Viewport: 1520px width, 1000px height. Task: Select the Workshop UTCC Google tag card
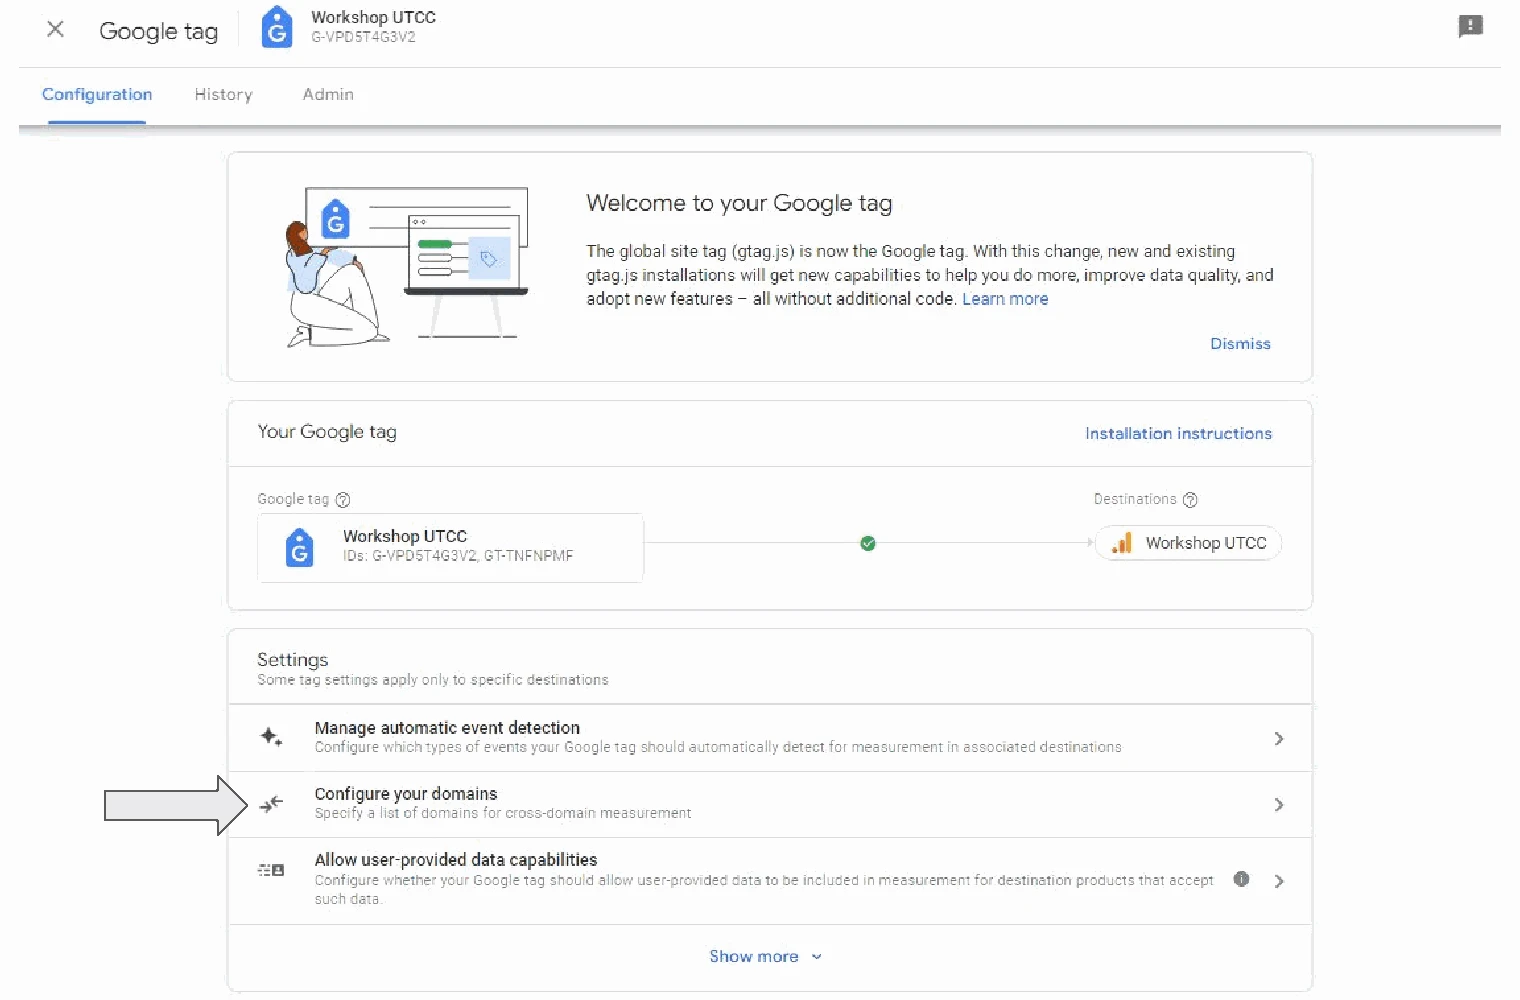pos(450,547)
